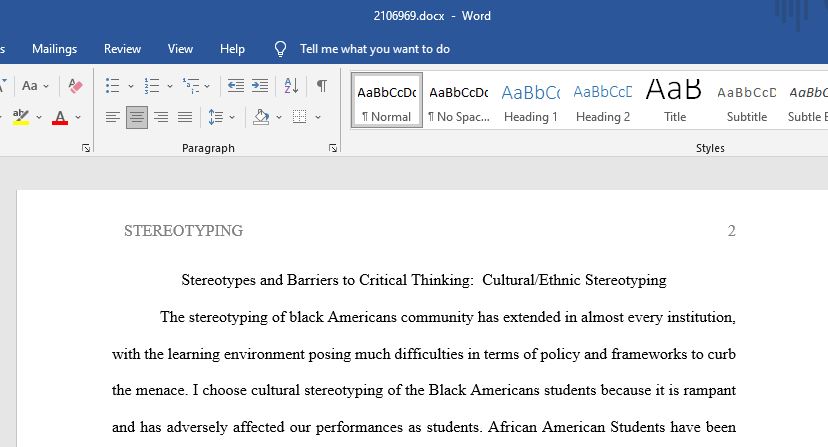Align text to the right
This screenshot has height=447, width=828.
coord(161,117)
